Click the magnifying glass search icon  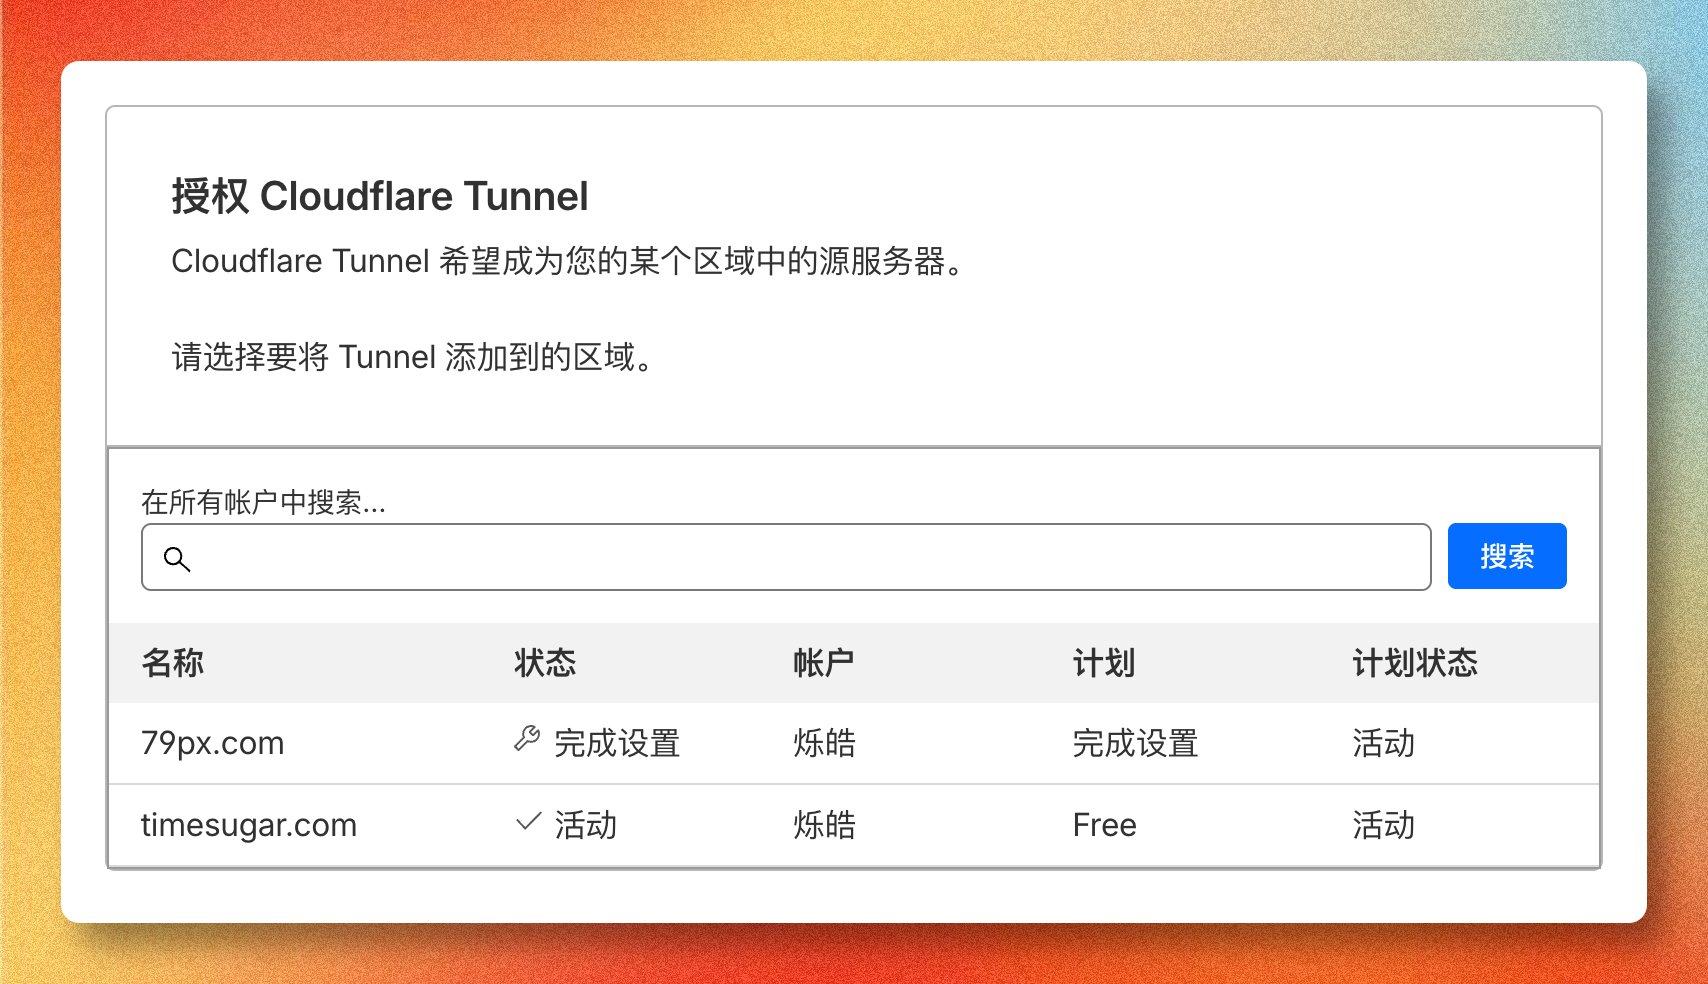pos(177,559)
